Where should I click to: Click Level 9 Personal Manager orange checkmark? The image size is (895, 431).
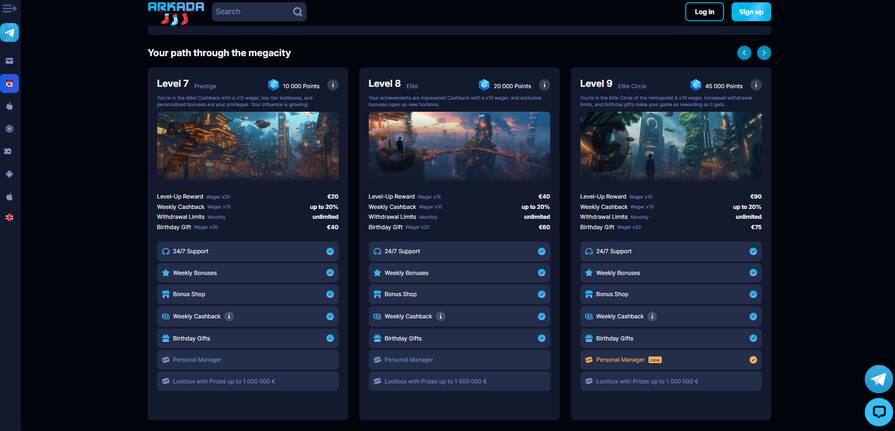[x=753, y=360]
